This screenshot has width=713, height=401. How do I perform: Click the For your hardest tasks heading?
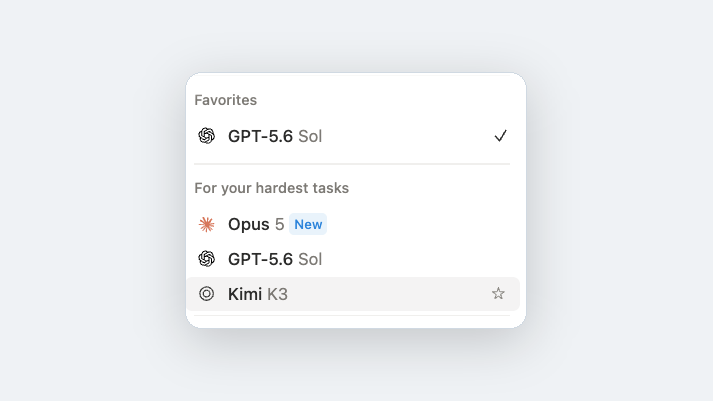pyautogui.click(x=271, y=188)
